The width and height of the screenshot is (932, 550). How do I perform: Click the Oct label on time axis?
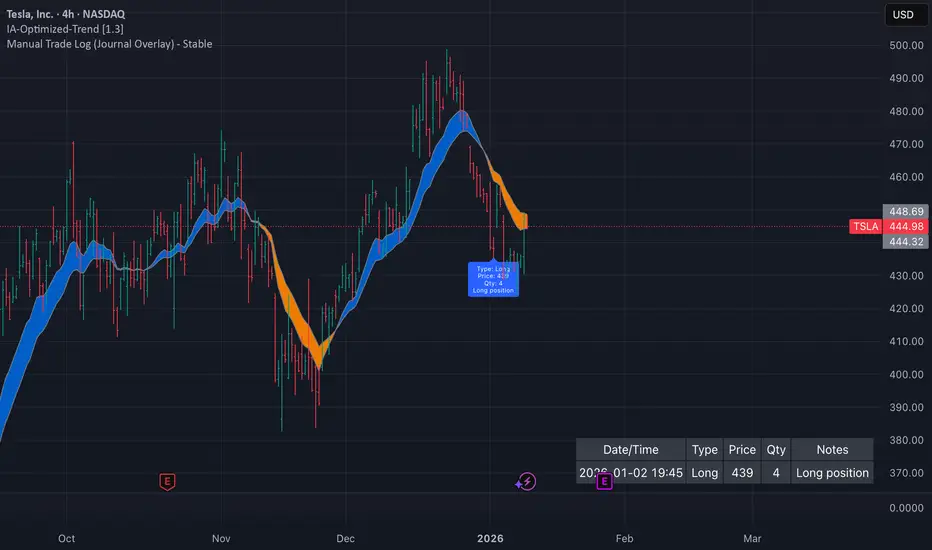tap(67, 538)
